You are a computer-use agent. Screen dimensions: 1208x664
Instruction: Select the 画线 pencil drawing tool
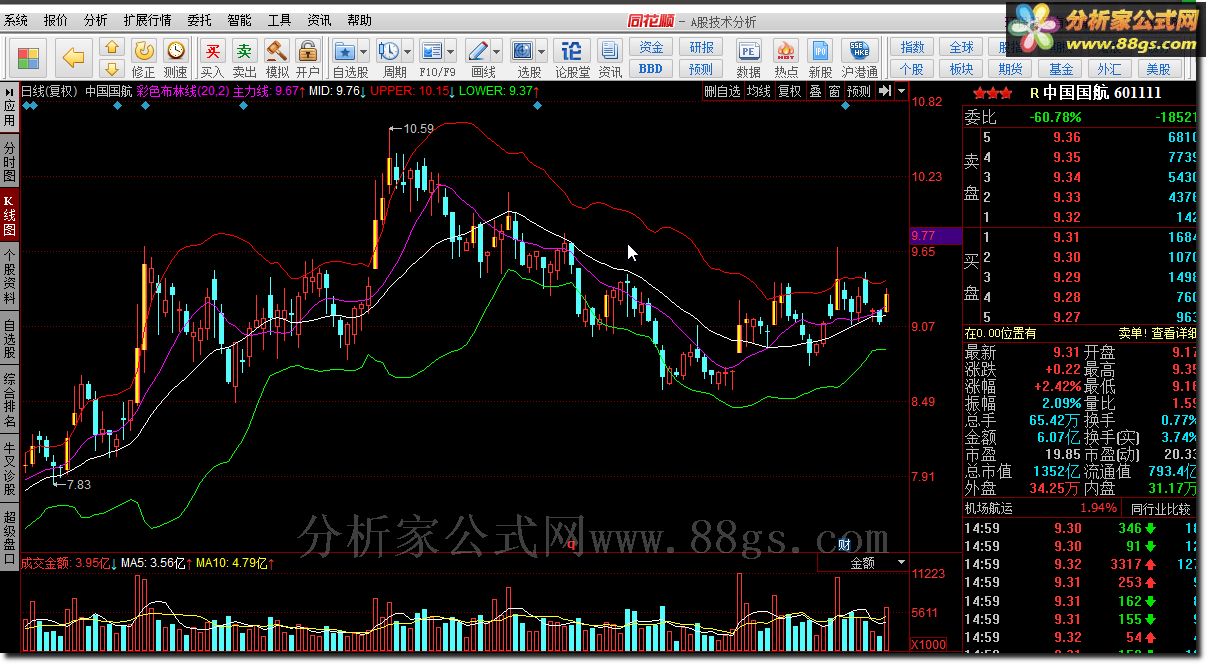pyautogui.click(x=478, y=50)
